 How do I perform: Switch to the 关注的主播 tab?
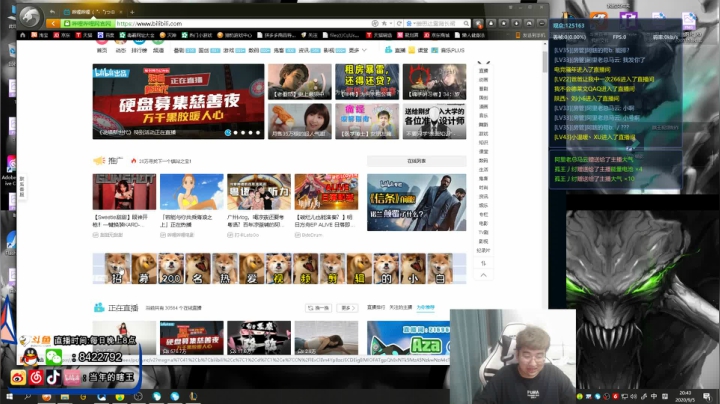point(401,307)
